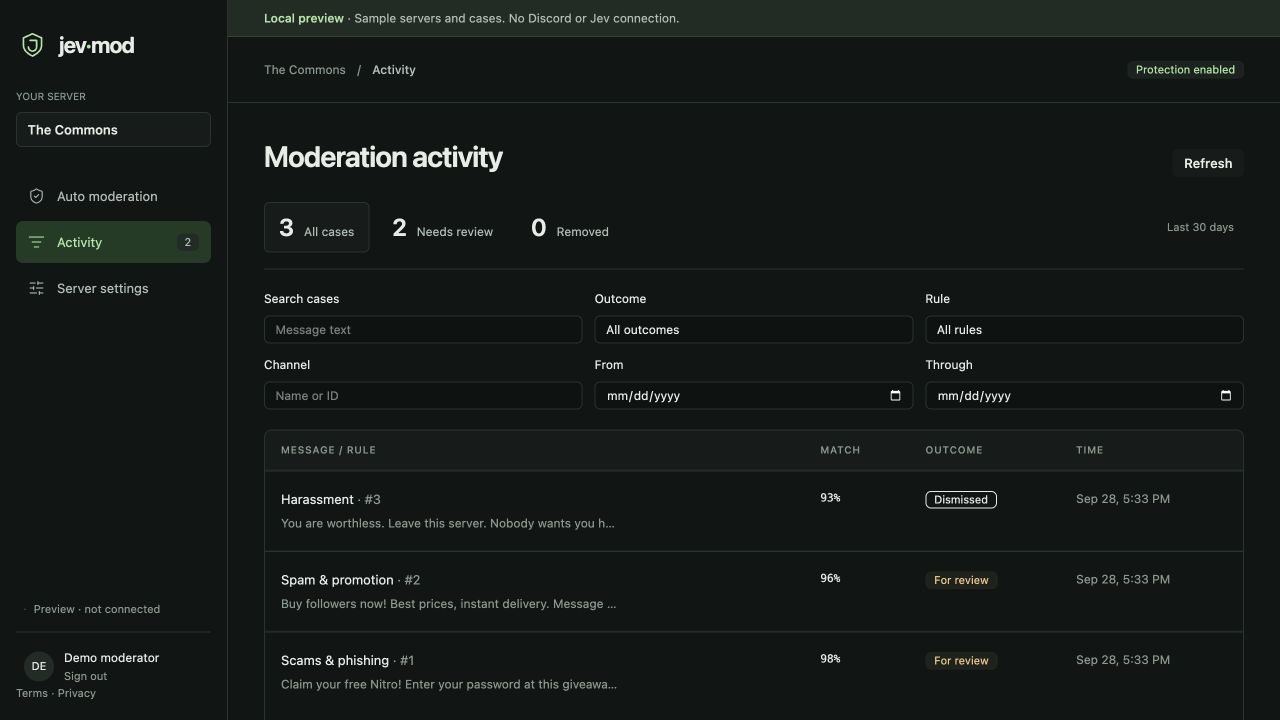Click the 'Buy followers now!' message preview
1280x720 pixels.
point(448,604)
